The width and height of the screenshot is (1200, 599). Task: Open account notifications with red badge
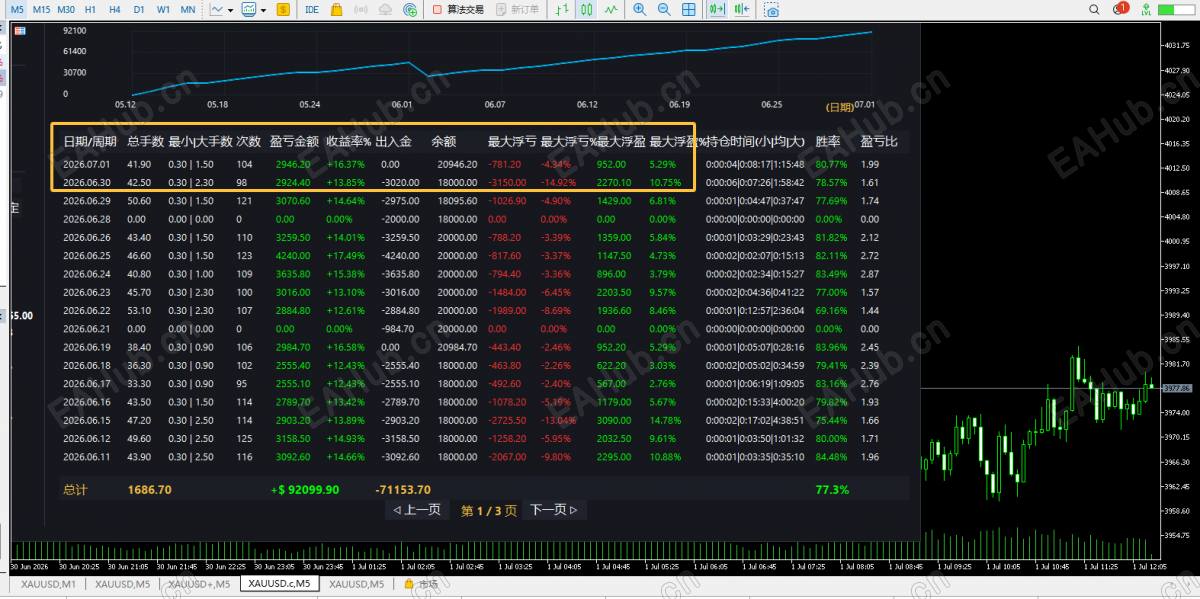(x=1121, y=9)
